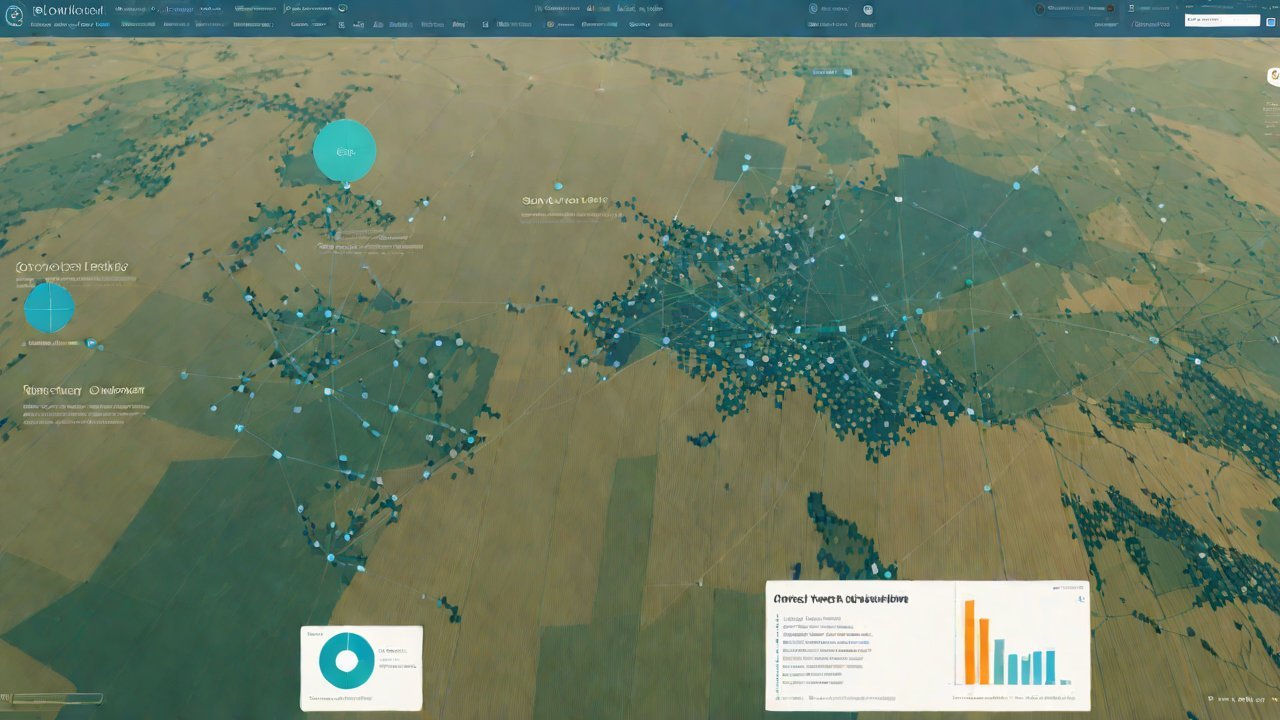The image size is (1280, 720).
Task: Click the tallest orange bar in bar chart
Action: [969, 641]
